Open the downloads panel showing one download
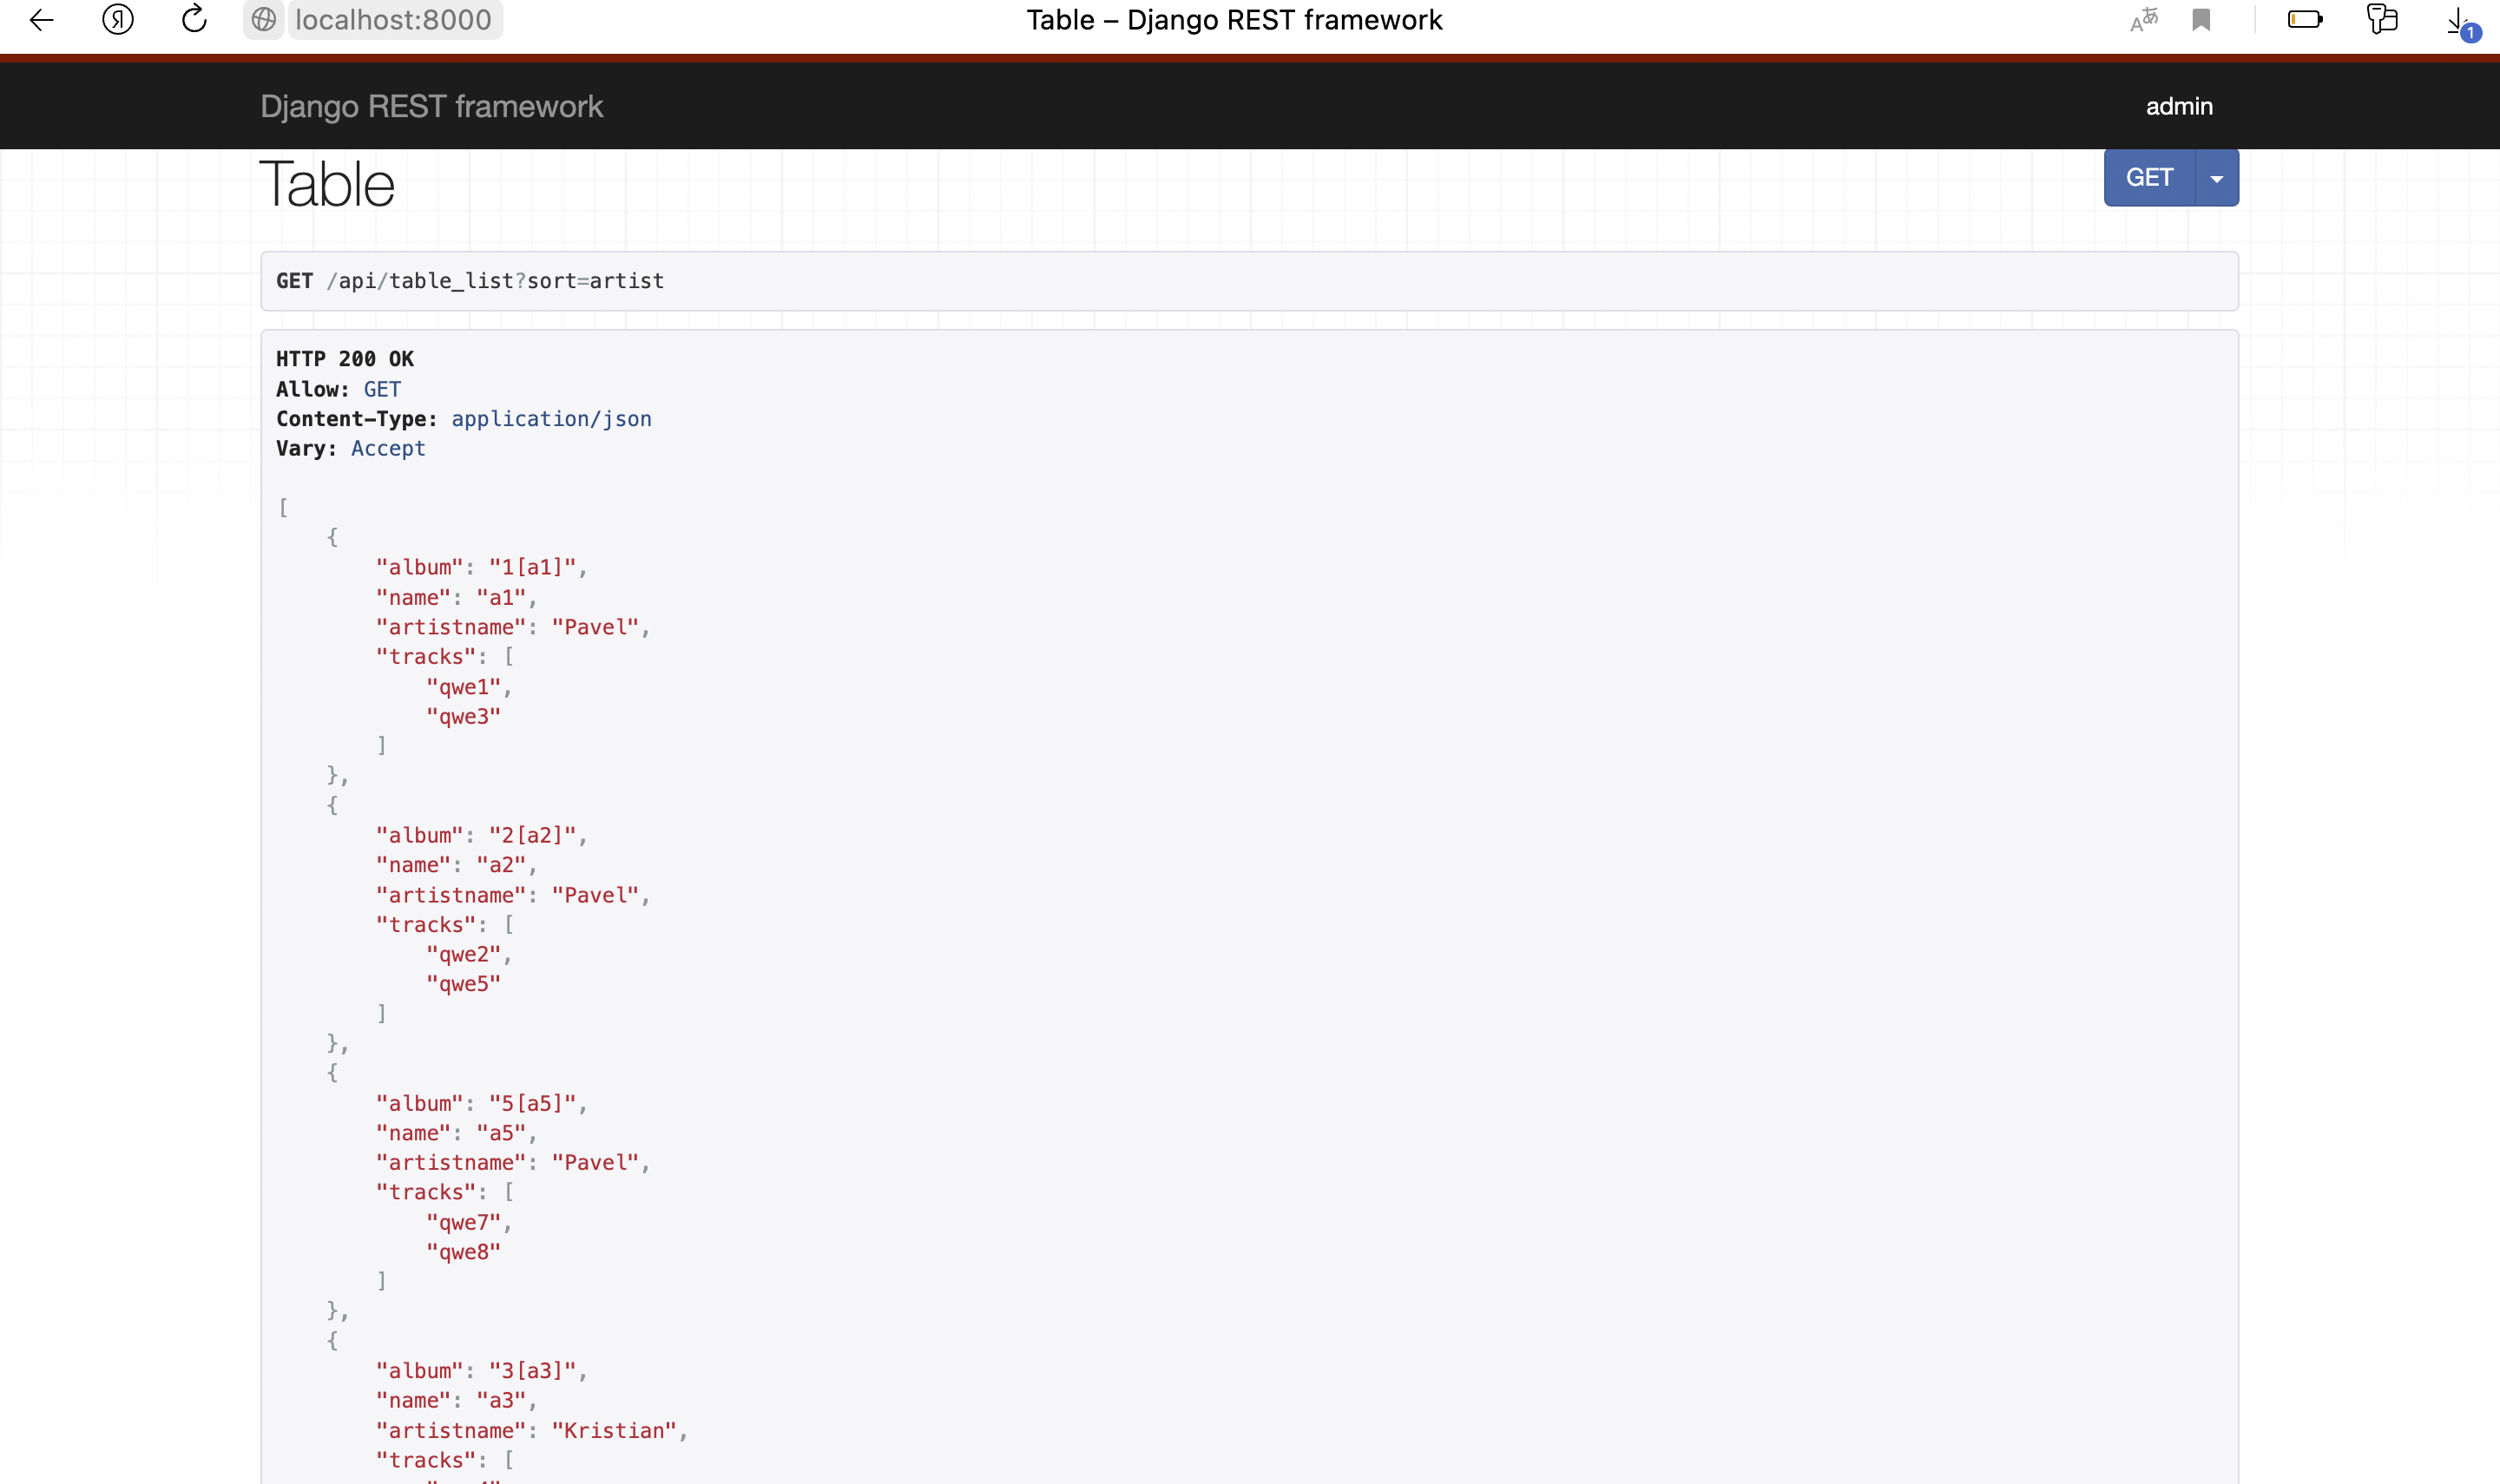Viewport: 2500px width, 1484px height. pyautogui.click(x=2458, y=20)
